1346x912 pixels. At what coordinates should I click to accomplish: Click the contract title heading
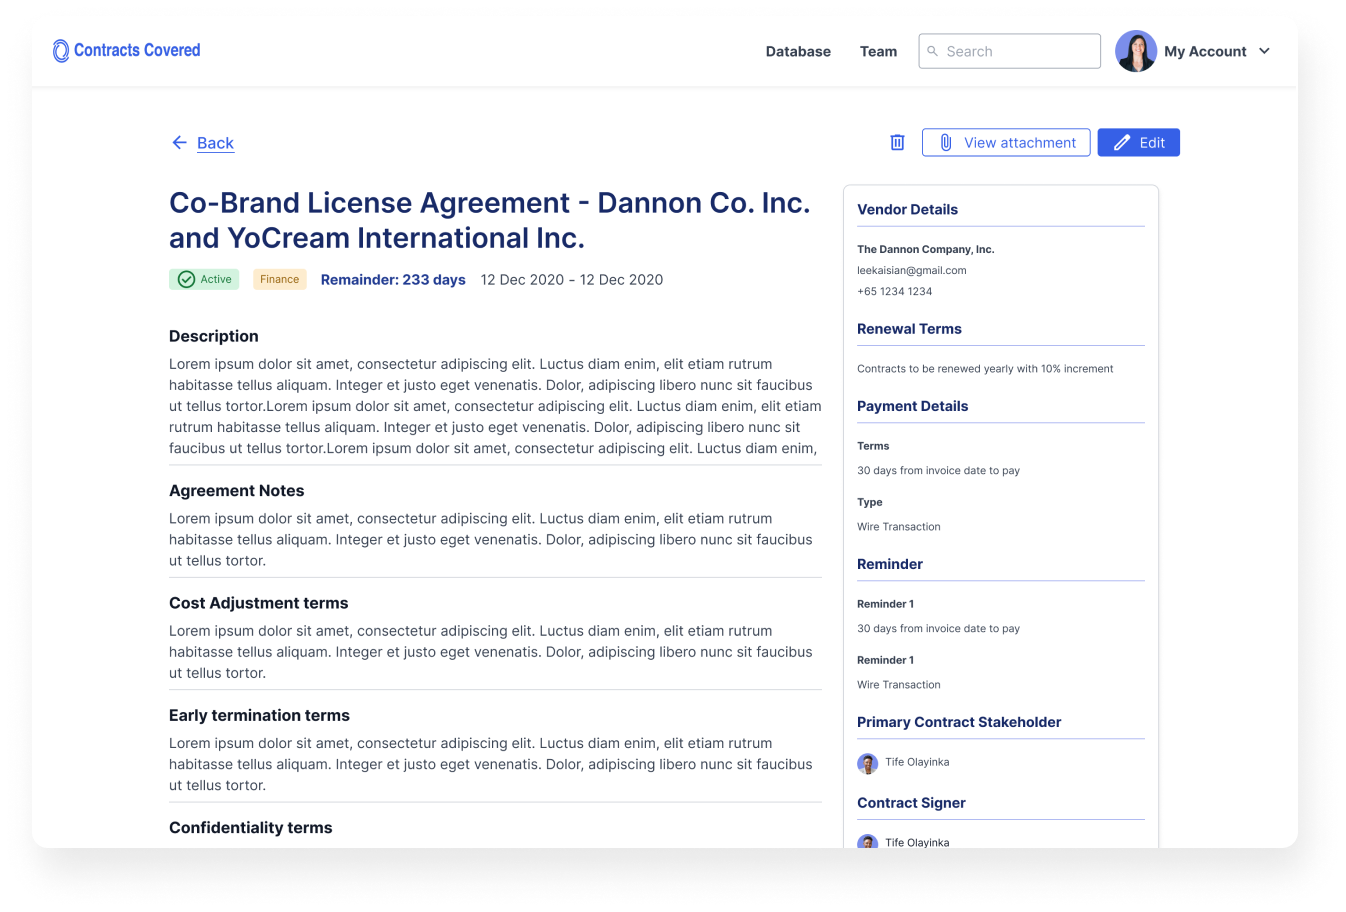click(489, 220)
